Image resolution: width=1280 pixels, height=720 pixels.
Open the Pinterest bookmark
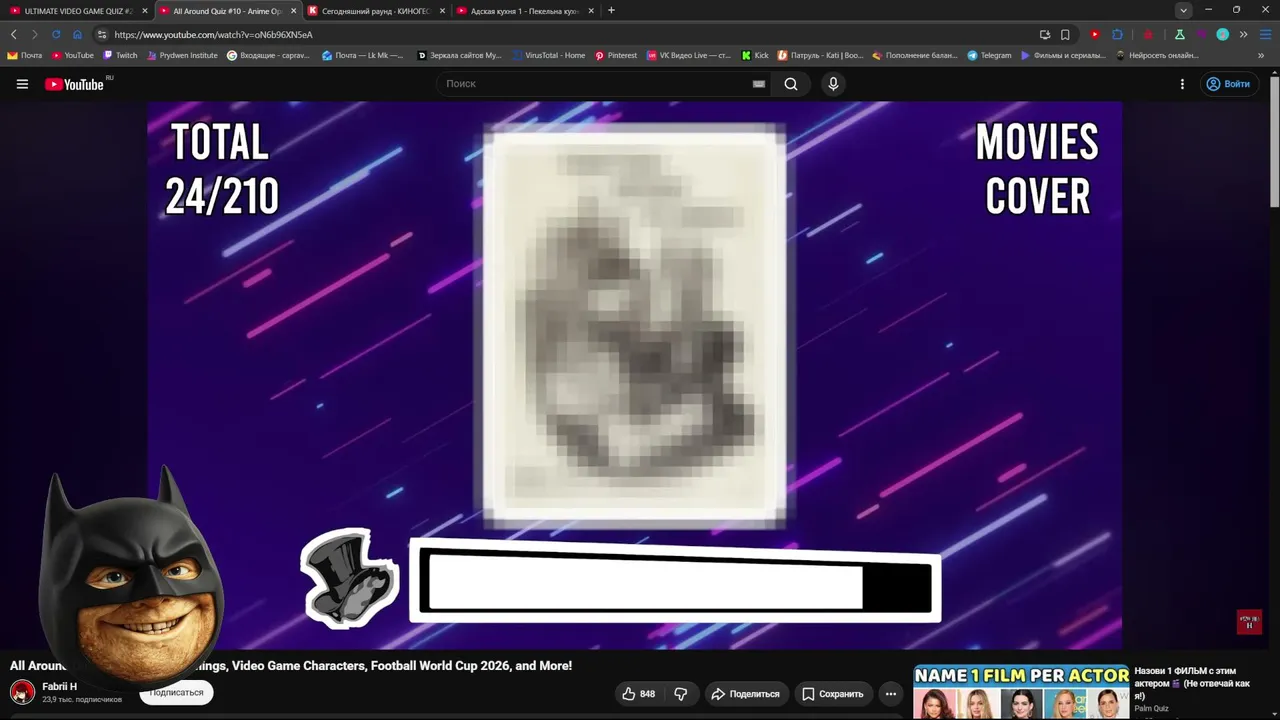(x=616, y=56)
